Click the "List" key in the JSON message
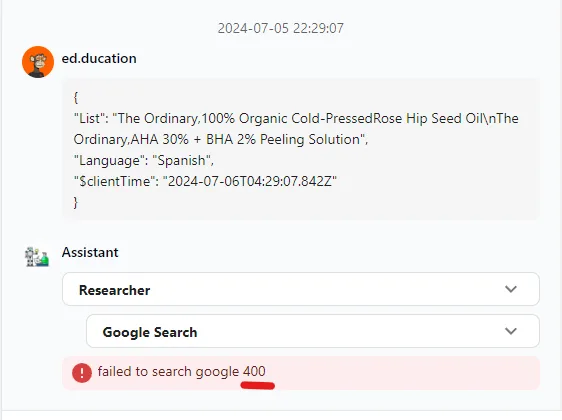The height and width of the screenshot is (420, 562). [x=91, y=118]
